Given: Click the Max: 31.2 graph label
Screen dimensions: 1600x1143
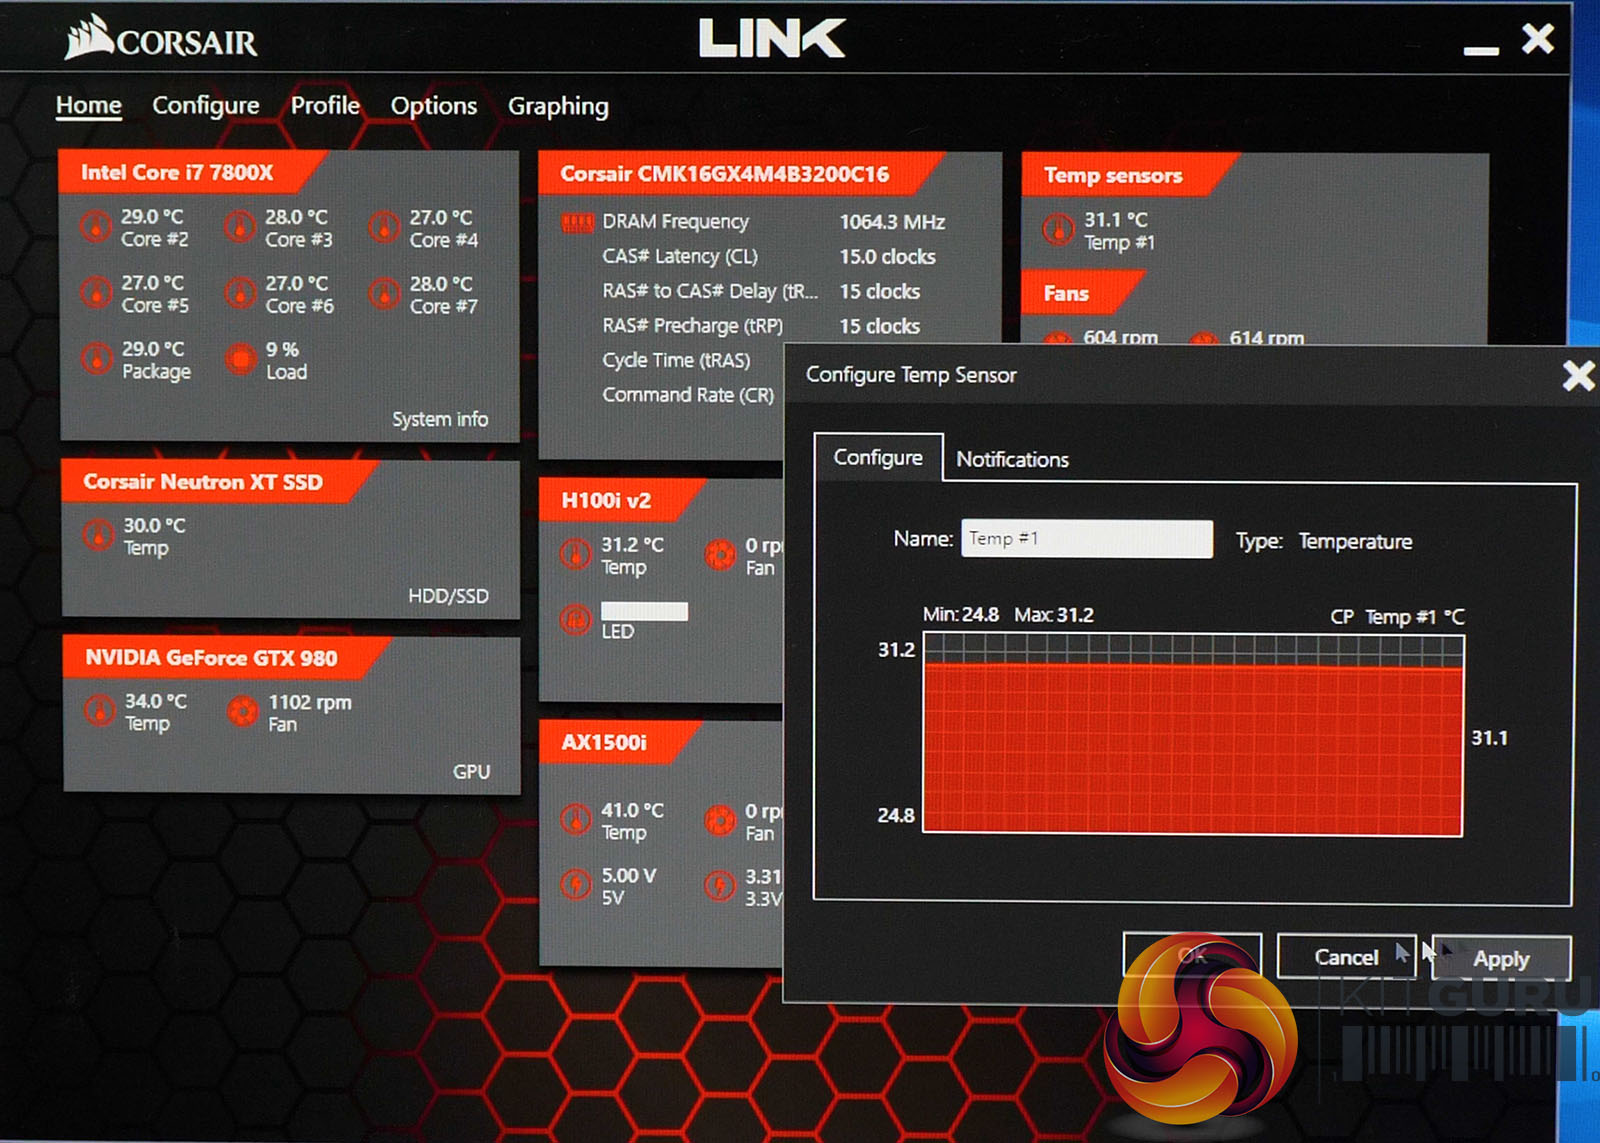Looking at the screenshot, I should pyautogui.click(x=1054, y=615).
